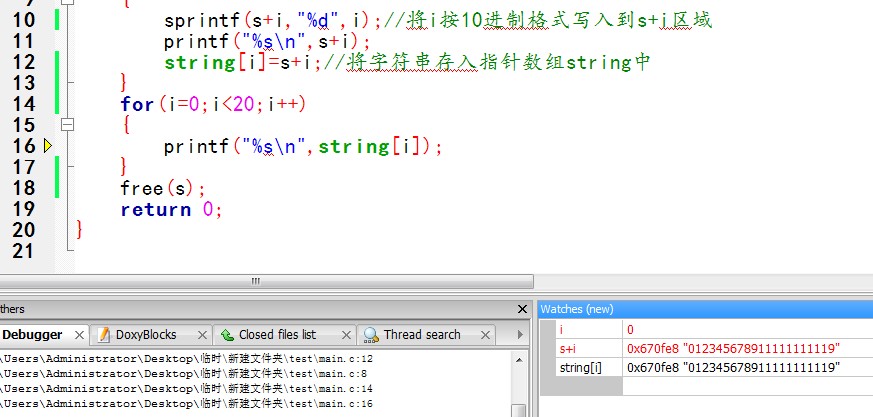Click line number 14 in the gutter
The image size is (873, 417).
click(23, 104)
